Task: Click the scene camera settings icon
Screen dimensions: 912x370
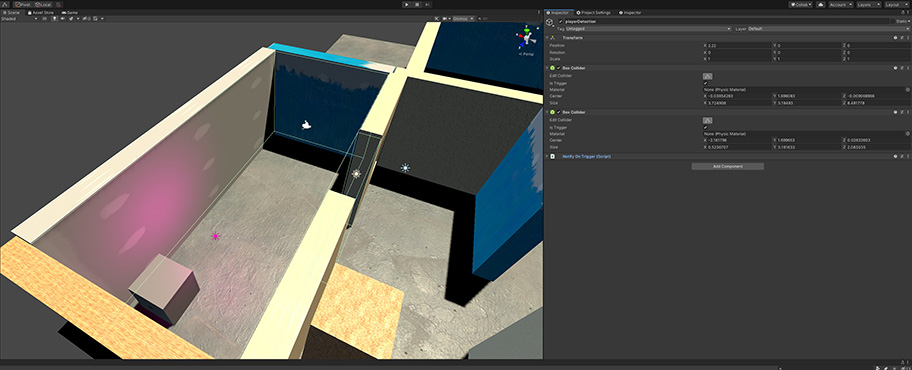Action: [446, 19]
